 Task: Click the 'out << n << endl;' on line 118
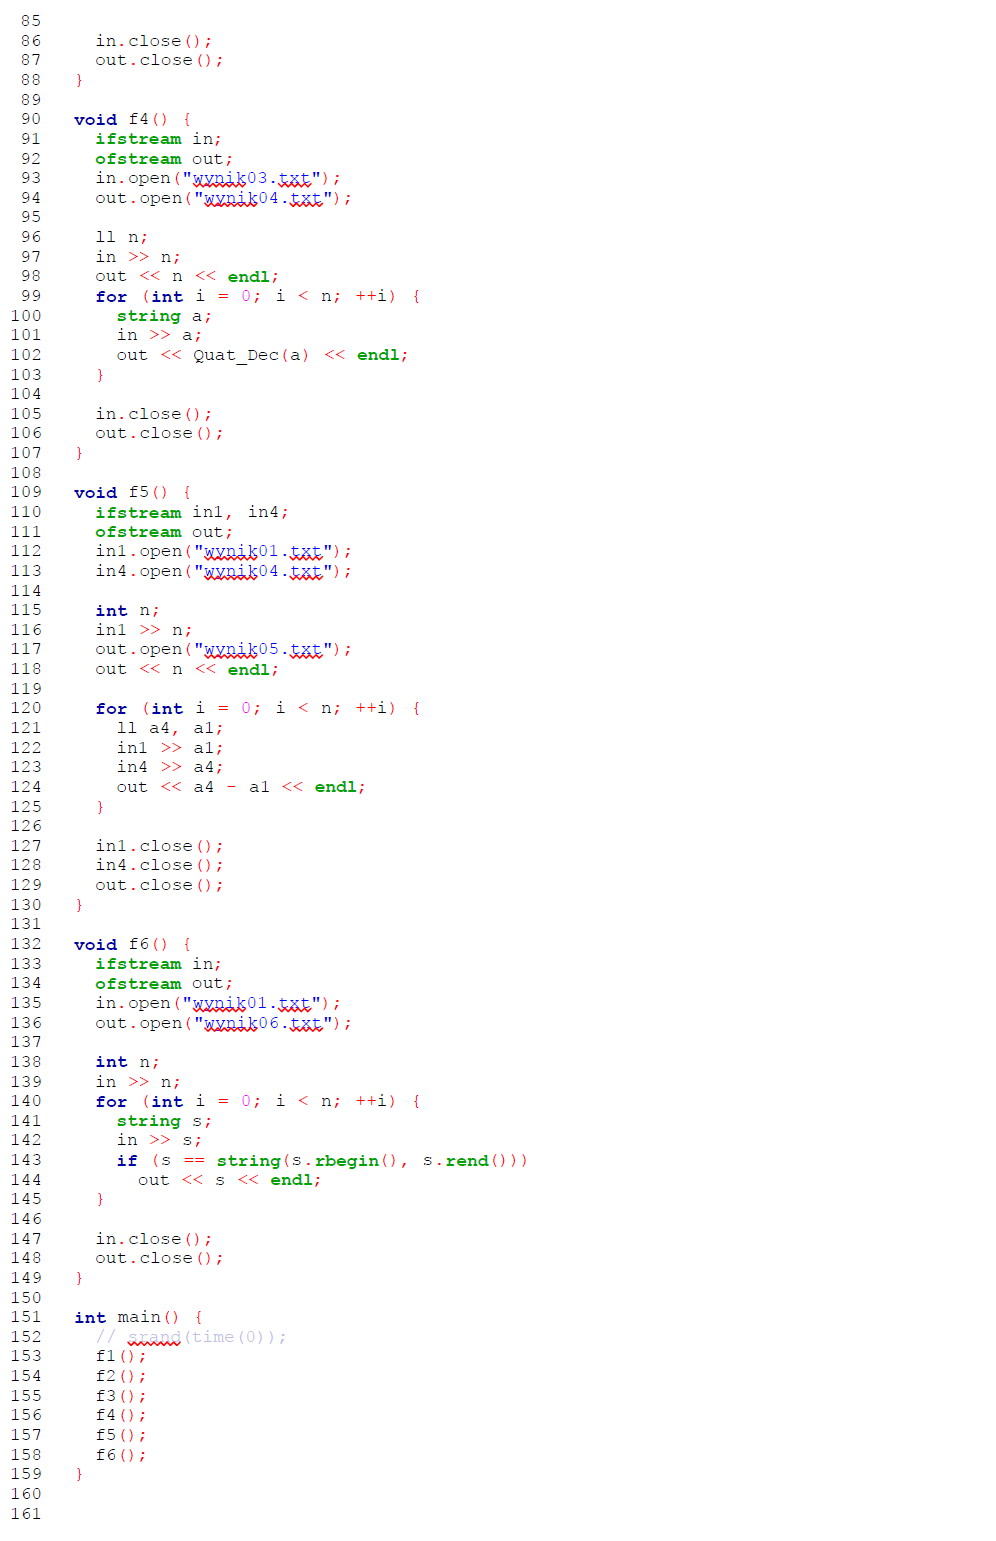pos(187,669)
